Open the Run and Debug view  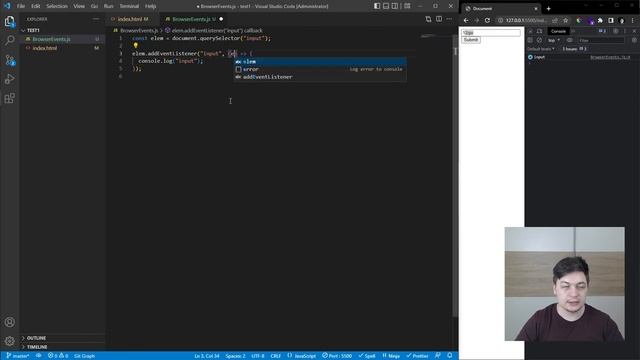coord(9,79)
